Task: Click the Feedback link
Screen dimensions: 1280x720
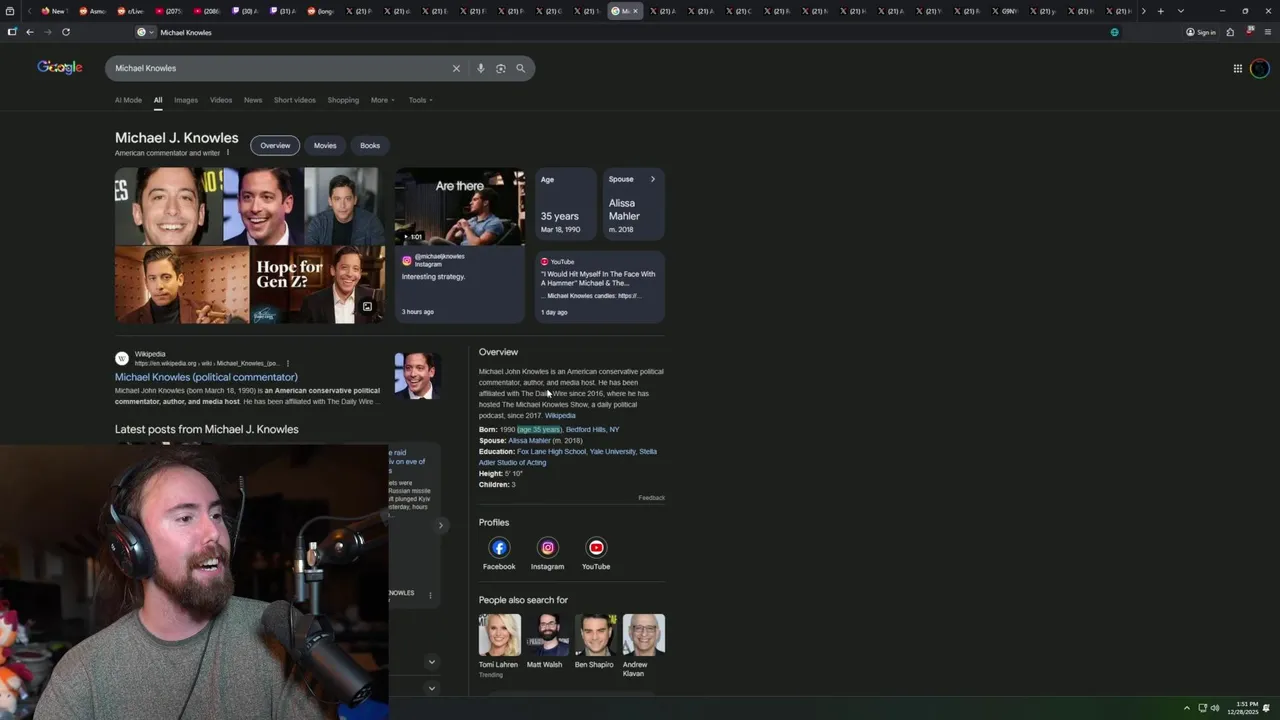Action: [652, 498]
